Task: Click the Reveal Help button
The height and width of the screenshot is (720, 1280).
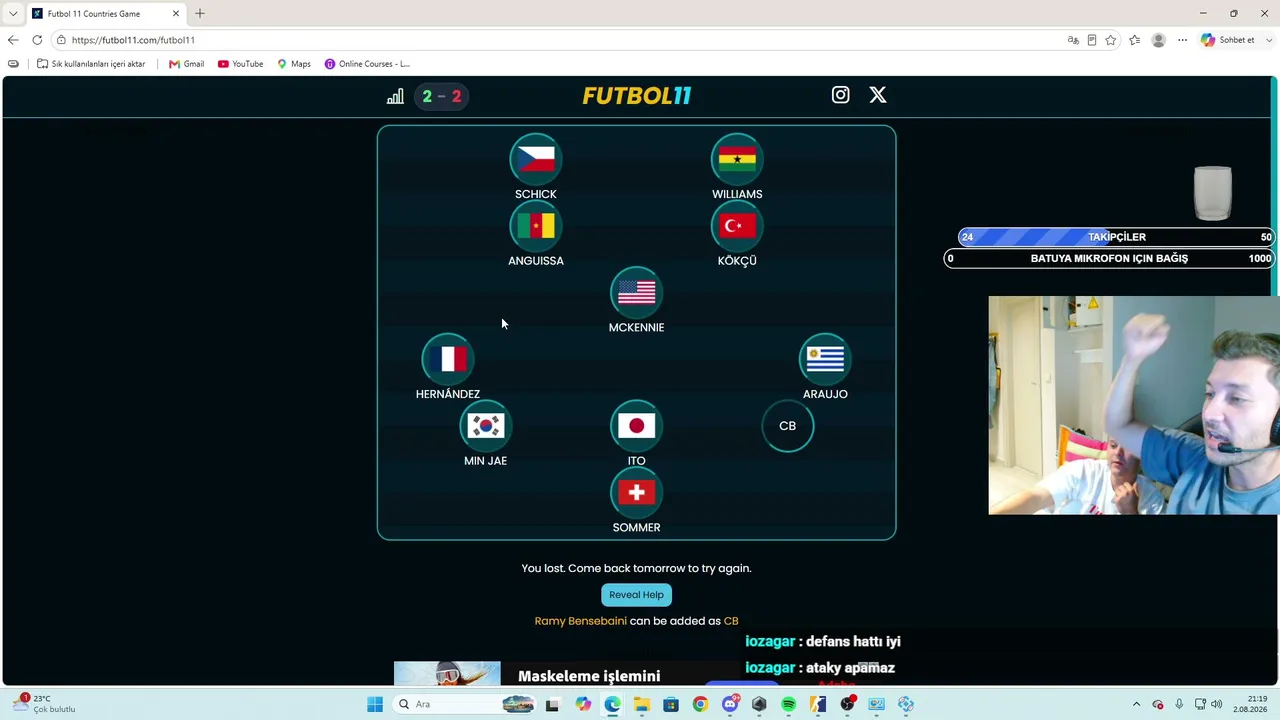Action: click(636, 595)
